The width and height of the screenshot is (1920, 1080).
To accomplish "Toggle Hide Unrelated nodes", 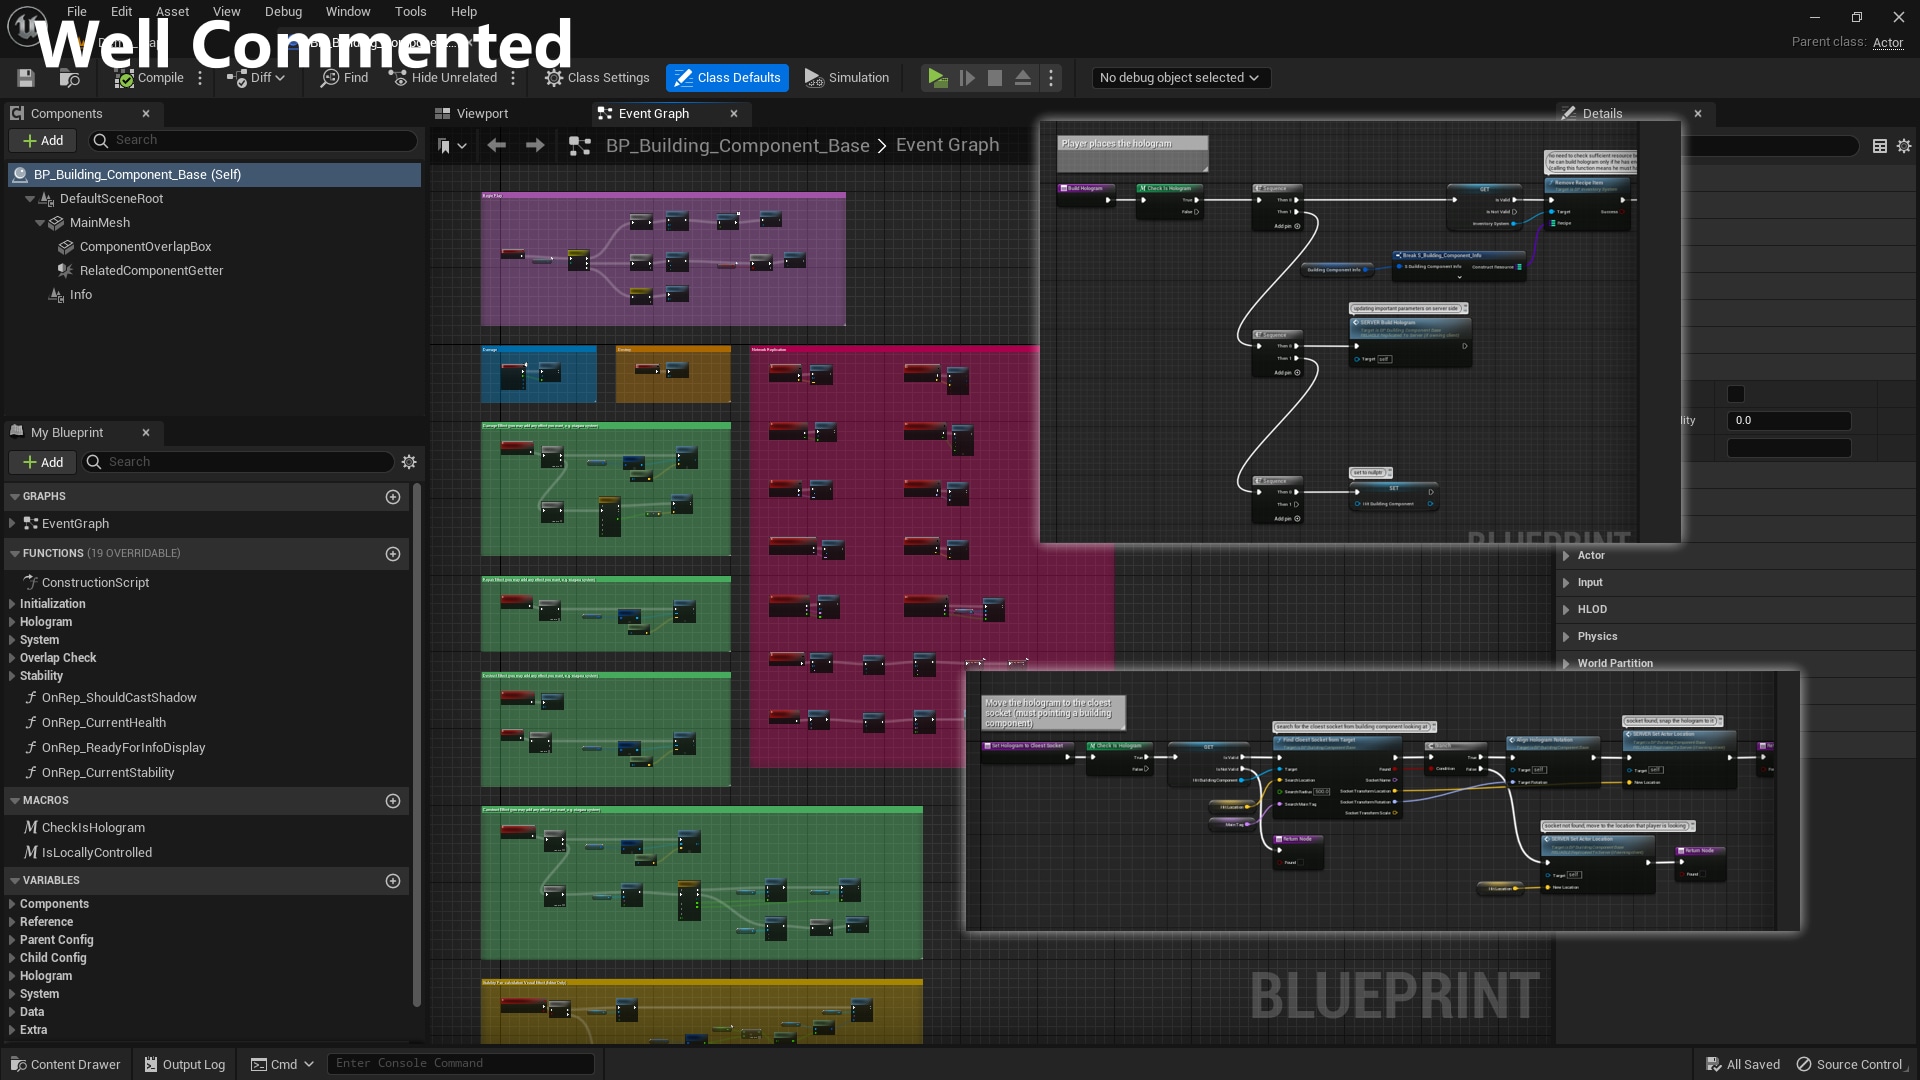I will (443, 78).
